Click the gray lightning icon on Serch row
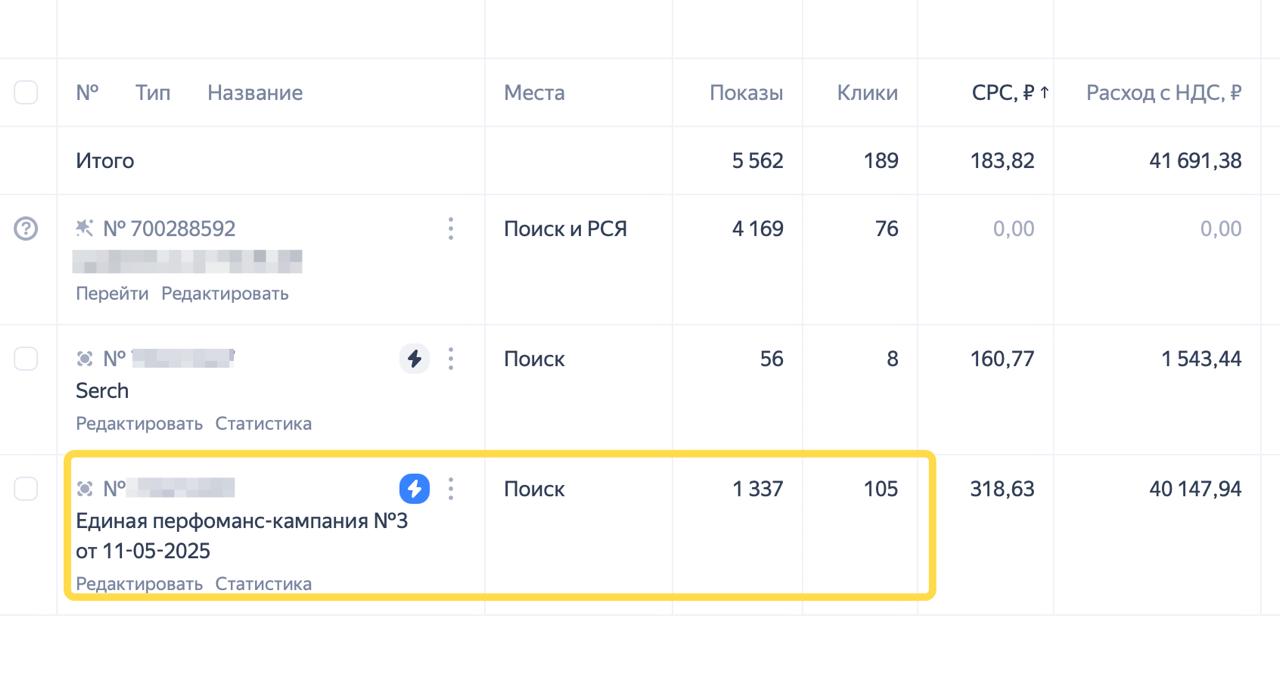The image size is (1280, 687). [x=414, y=358]
